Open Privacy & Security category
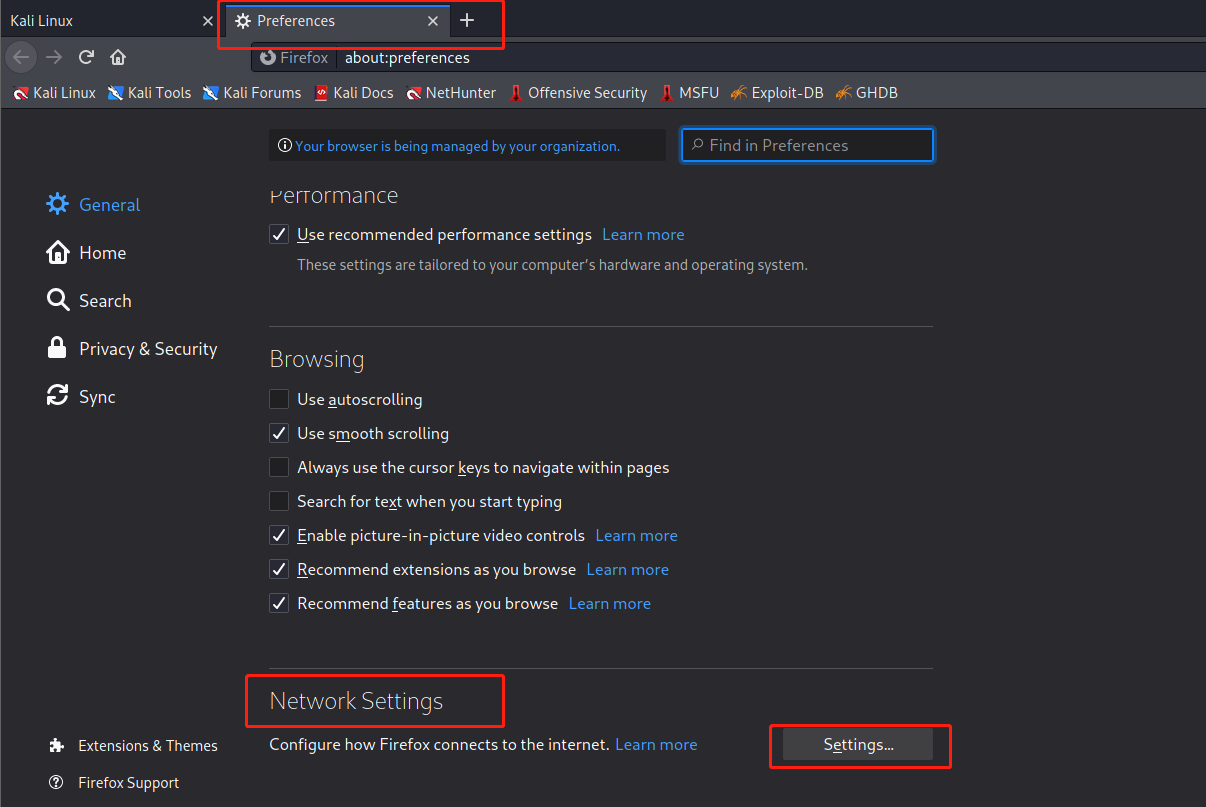1206x807 pixels. [x=132, y=349]
